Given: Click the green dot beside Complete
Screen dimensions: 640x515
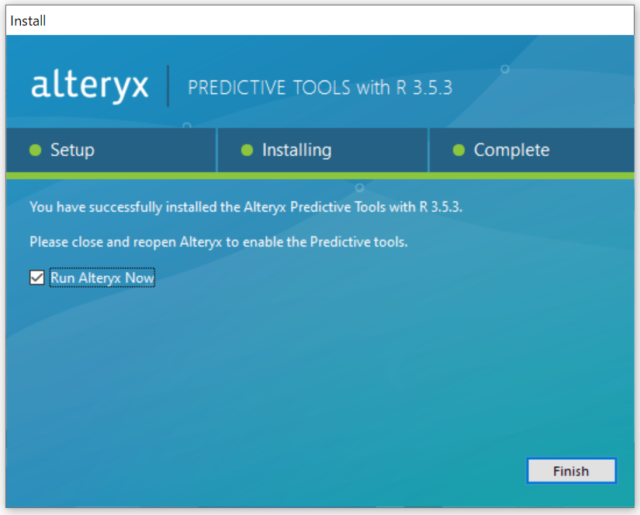Looking at the screenshot, I should [459, 150].
